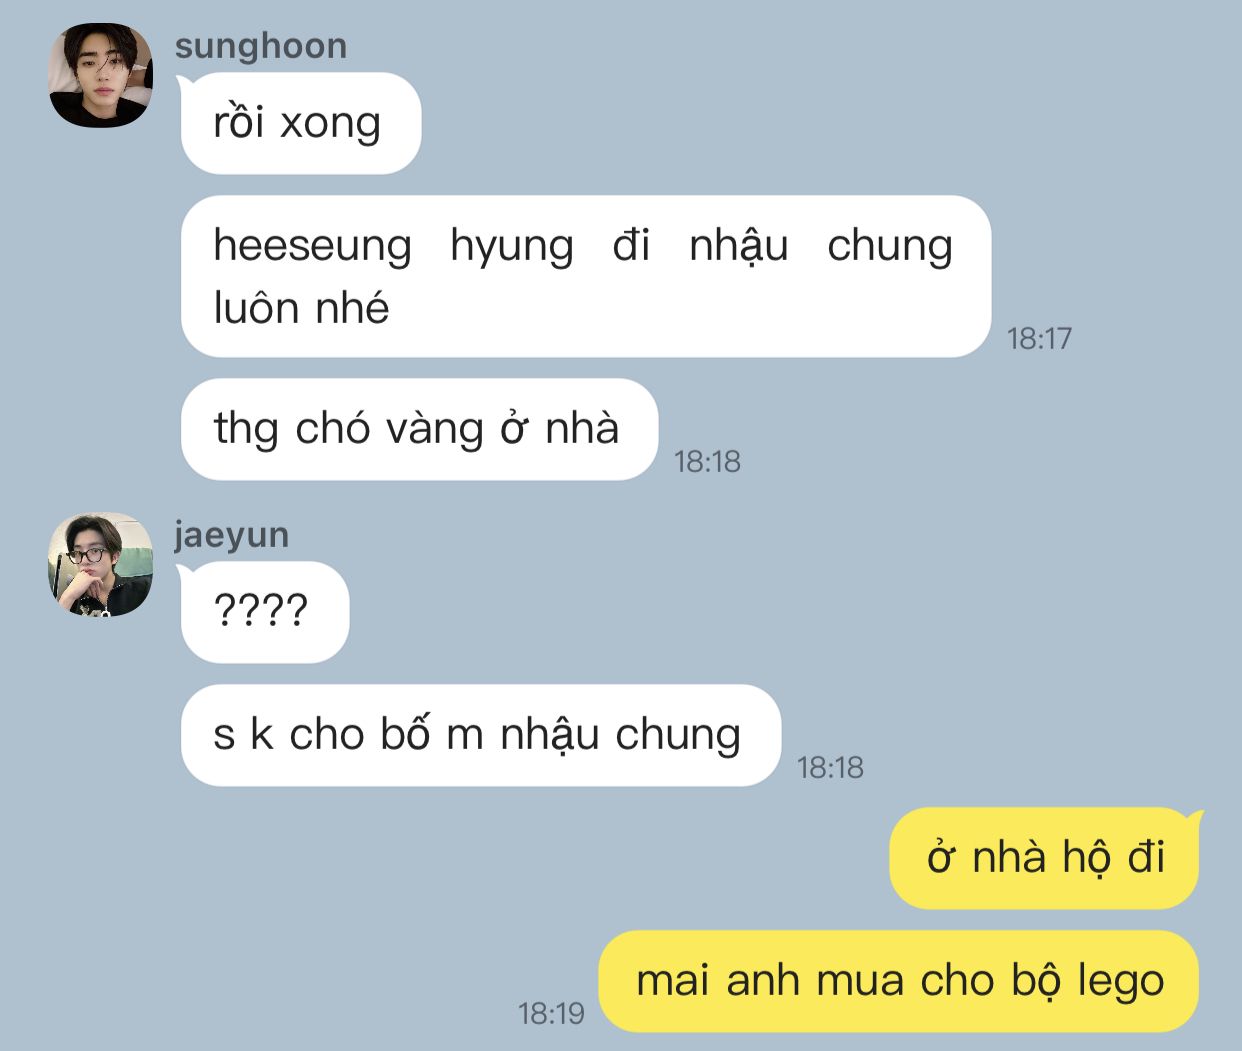Click the 18:17 timestamp
1242x1051 pixels.
coord(1039,338)
